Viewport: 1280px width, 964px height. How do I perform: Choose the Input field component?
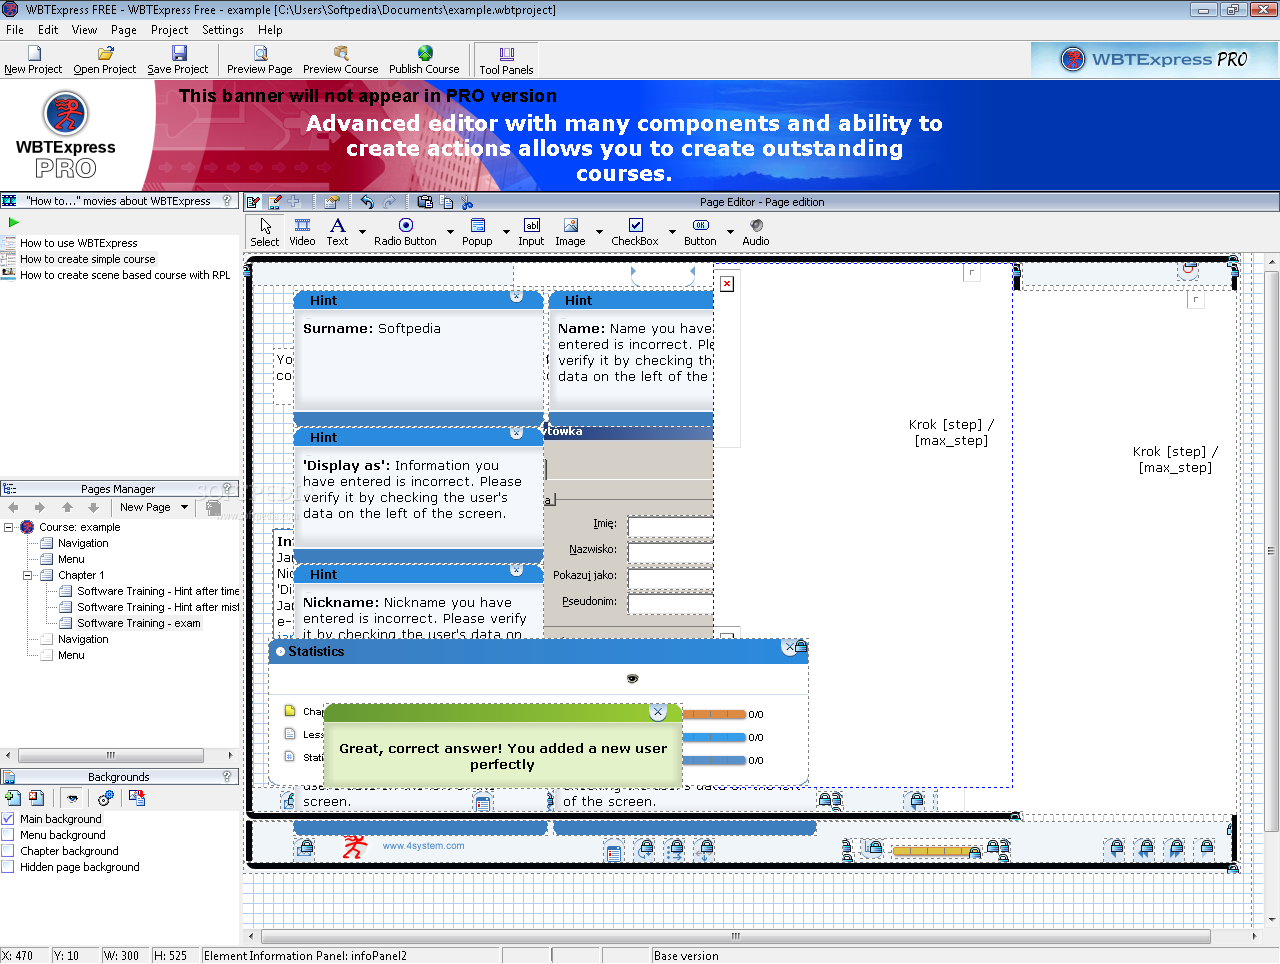[x=531, y=232]
